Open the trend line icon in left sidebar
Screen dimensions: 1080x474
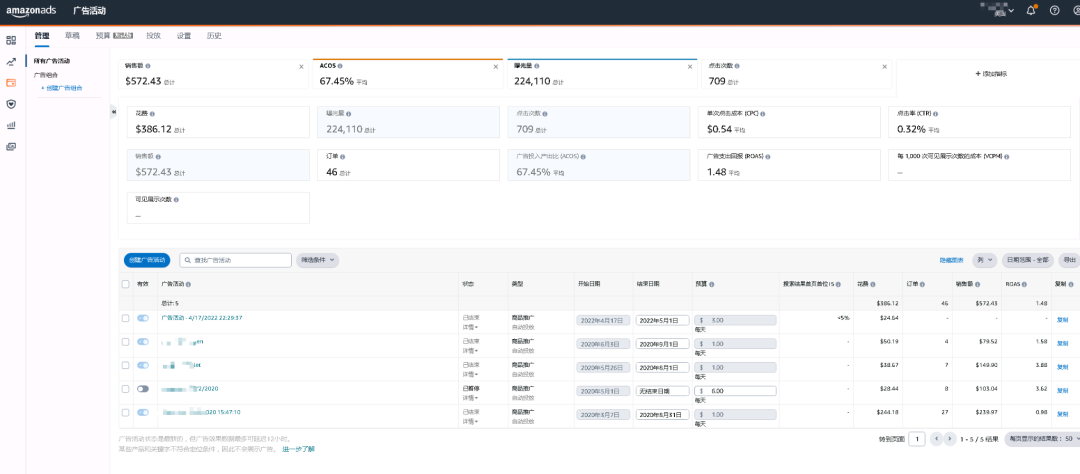(11, 62)
